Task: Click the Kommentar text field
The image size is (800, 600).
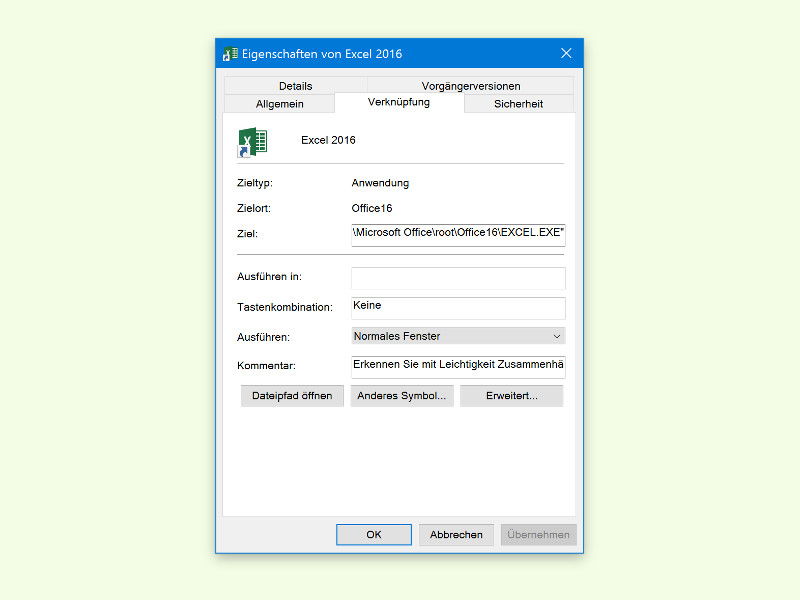Action: [x=458, y=366]
